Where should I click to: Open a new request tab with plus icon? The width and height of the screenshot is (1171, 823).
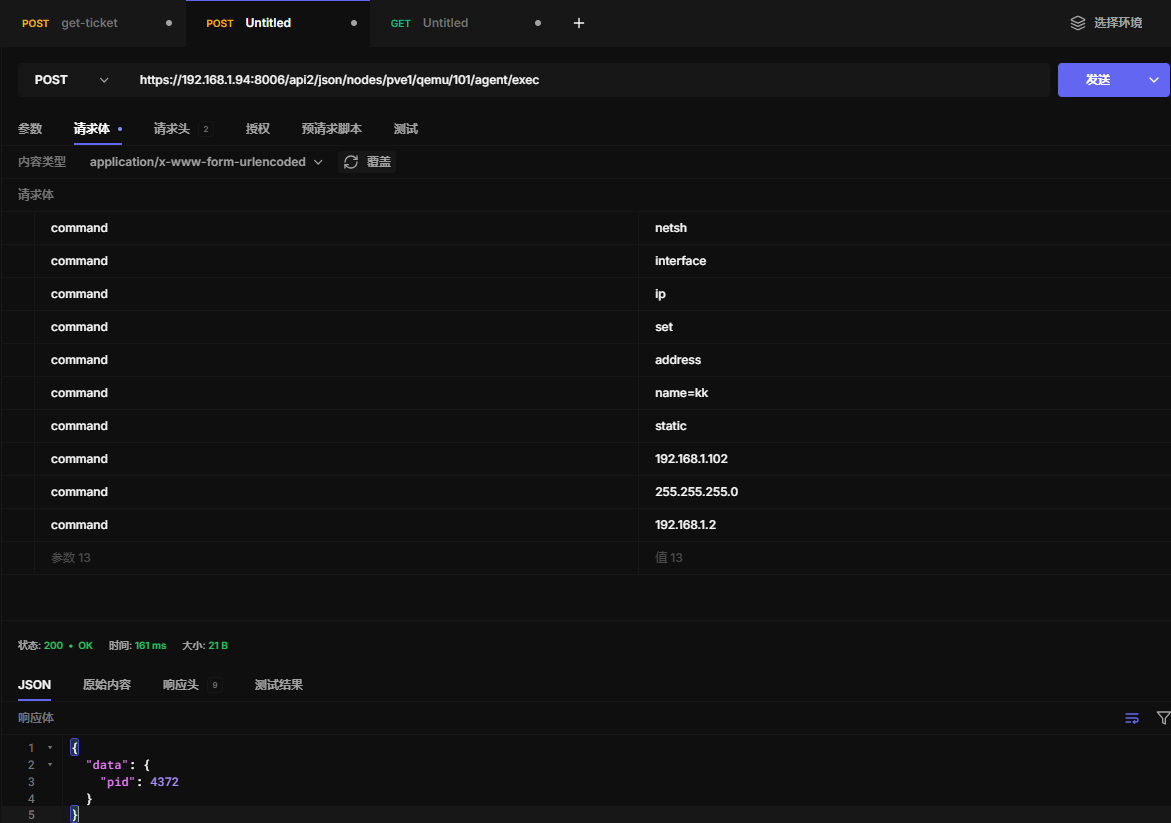578,23
